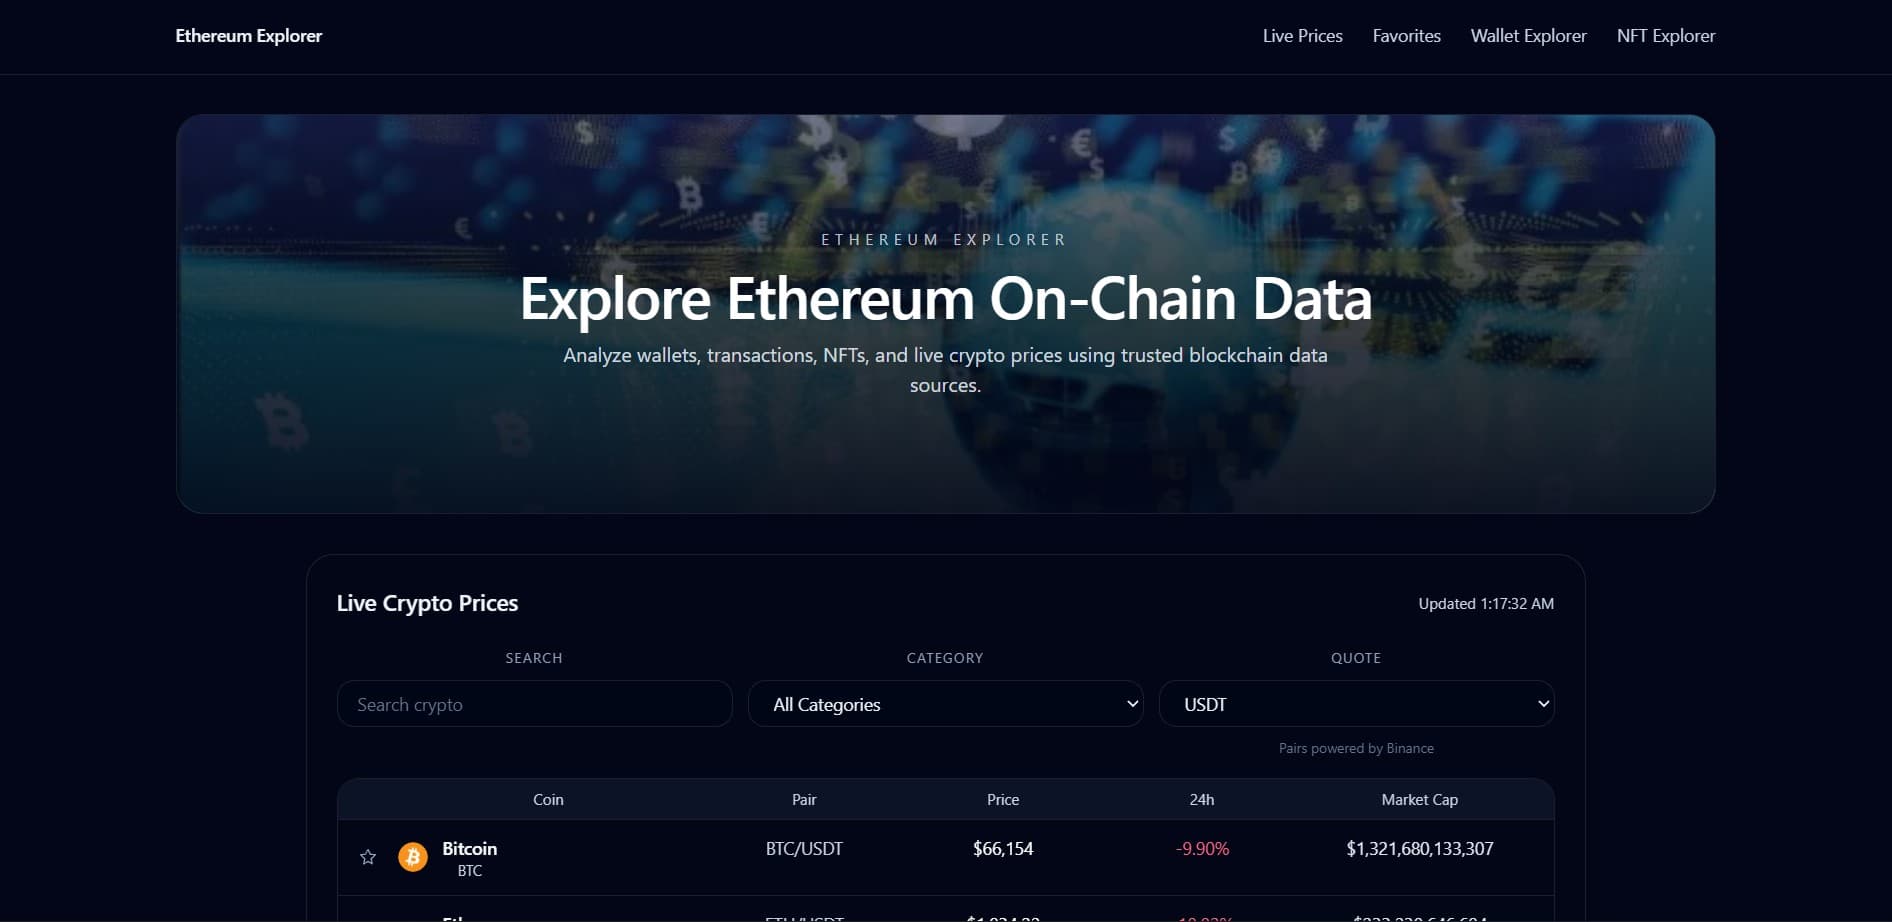Click the Coin column header
The width and height of the screenshot is (1892, 922).
pos(548,800)
